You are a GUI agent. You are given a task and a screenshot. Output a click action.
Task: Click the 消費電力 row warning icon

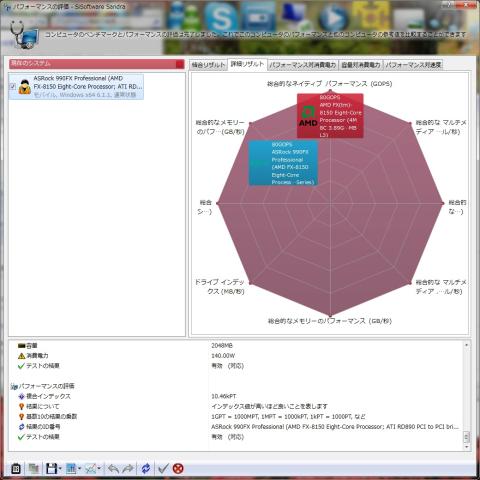[x=21, y=356]
